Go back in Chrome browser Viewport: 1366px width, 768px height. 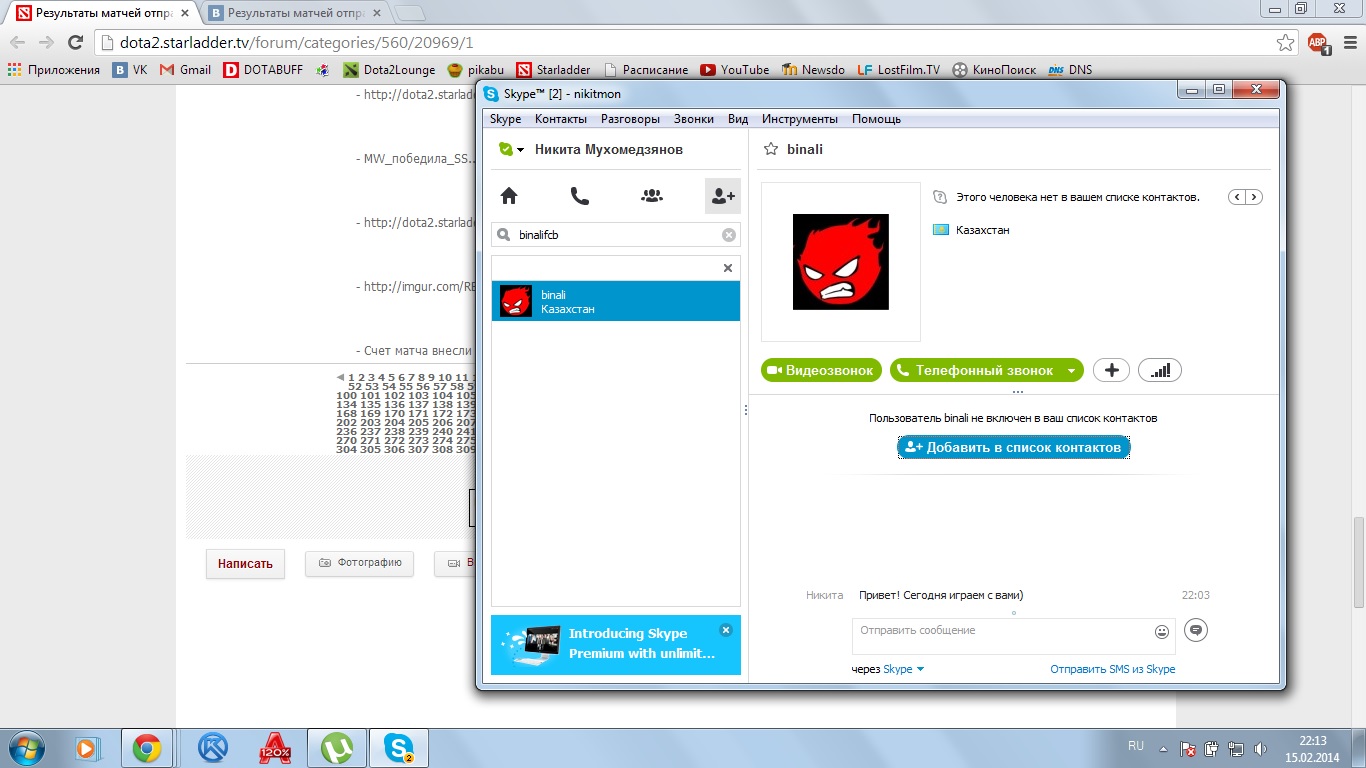pos(17,42)
